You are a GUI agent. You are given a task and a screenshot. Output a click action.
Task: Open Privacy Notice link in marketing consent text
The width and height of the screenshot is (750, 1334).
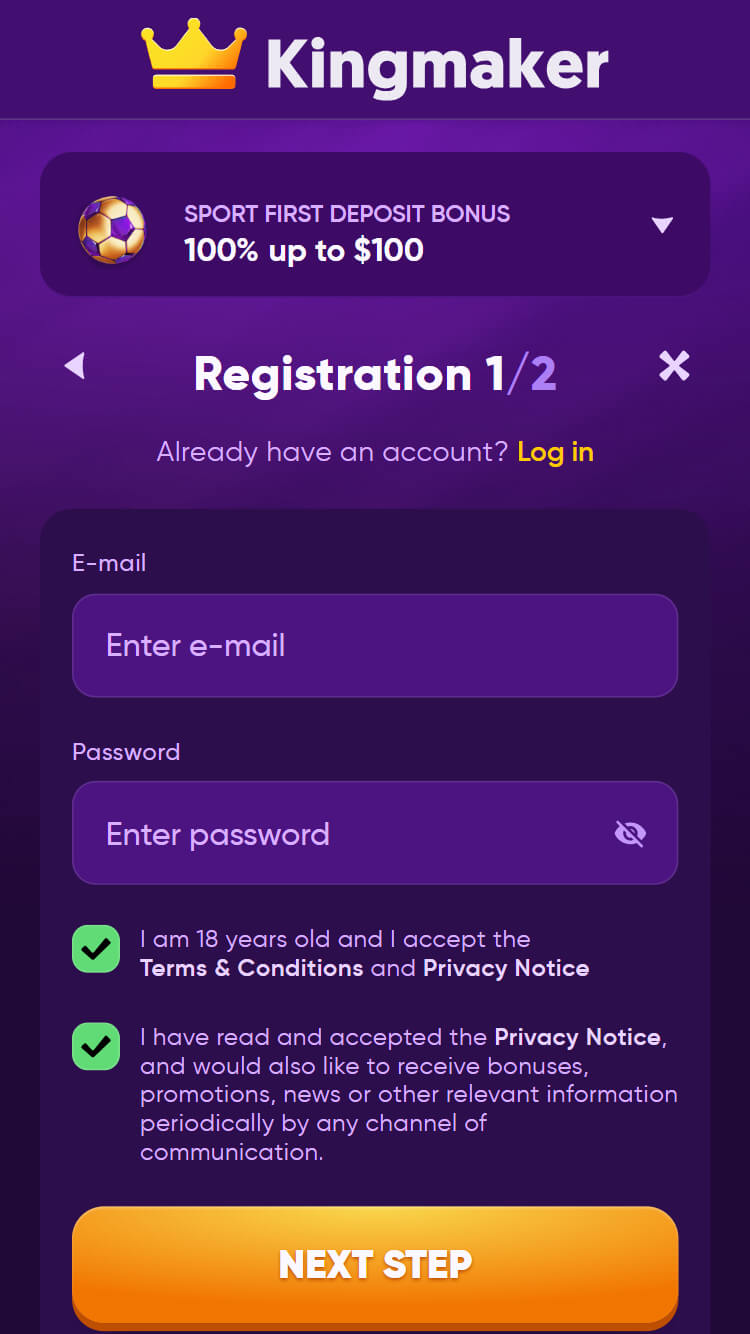[x=578, y=1036]
